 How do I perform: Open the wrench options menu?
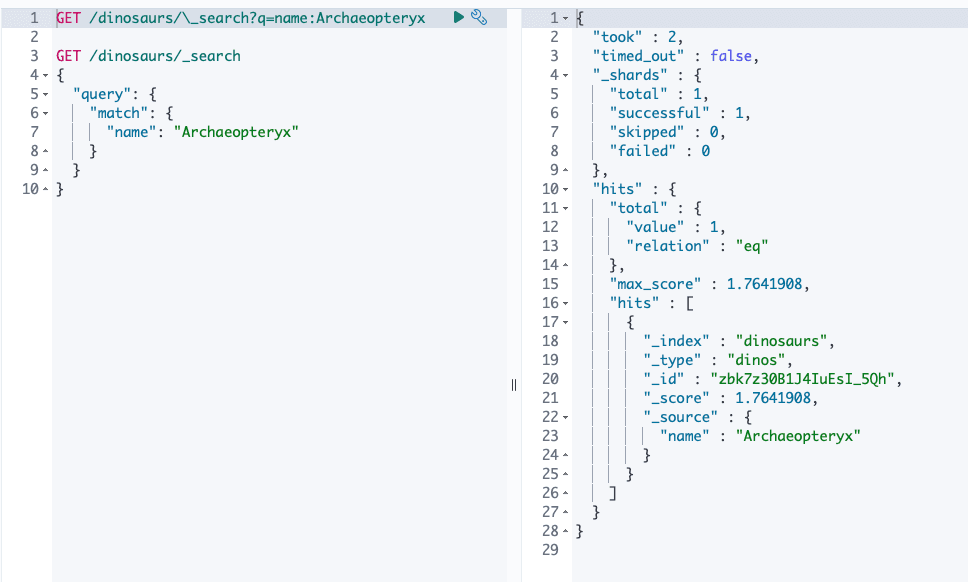(478, 18)
